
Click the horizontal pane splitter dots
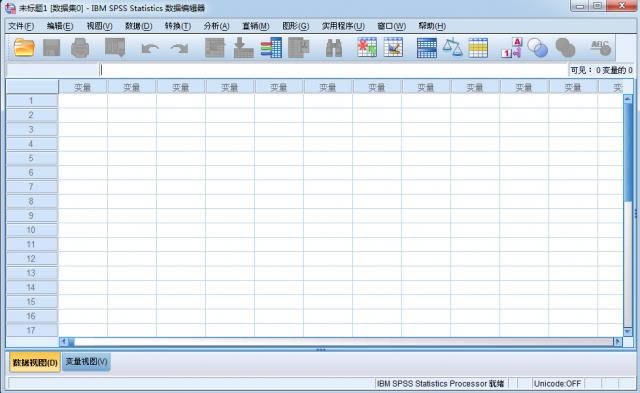tap(321, 349)
